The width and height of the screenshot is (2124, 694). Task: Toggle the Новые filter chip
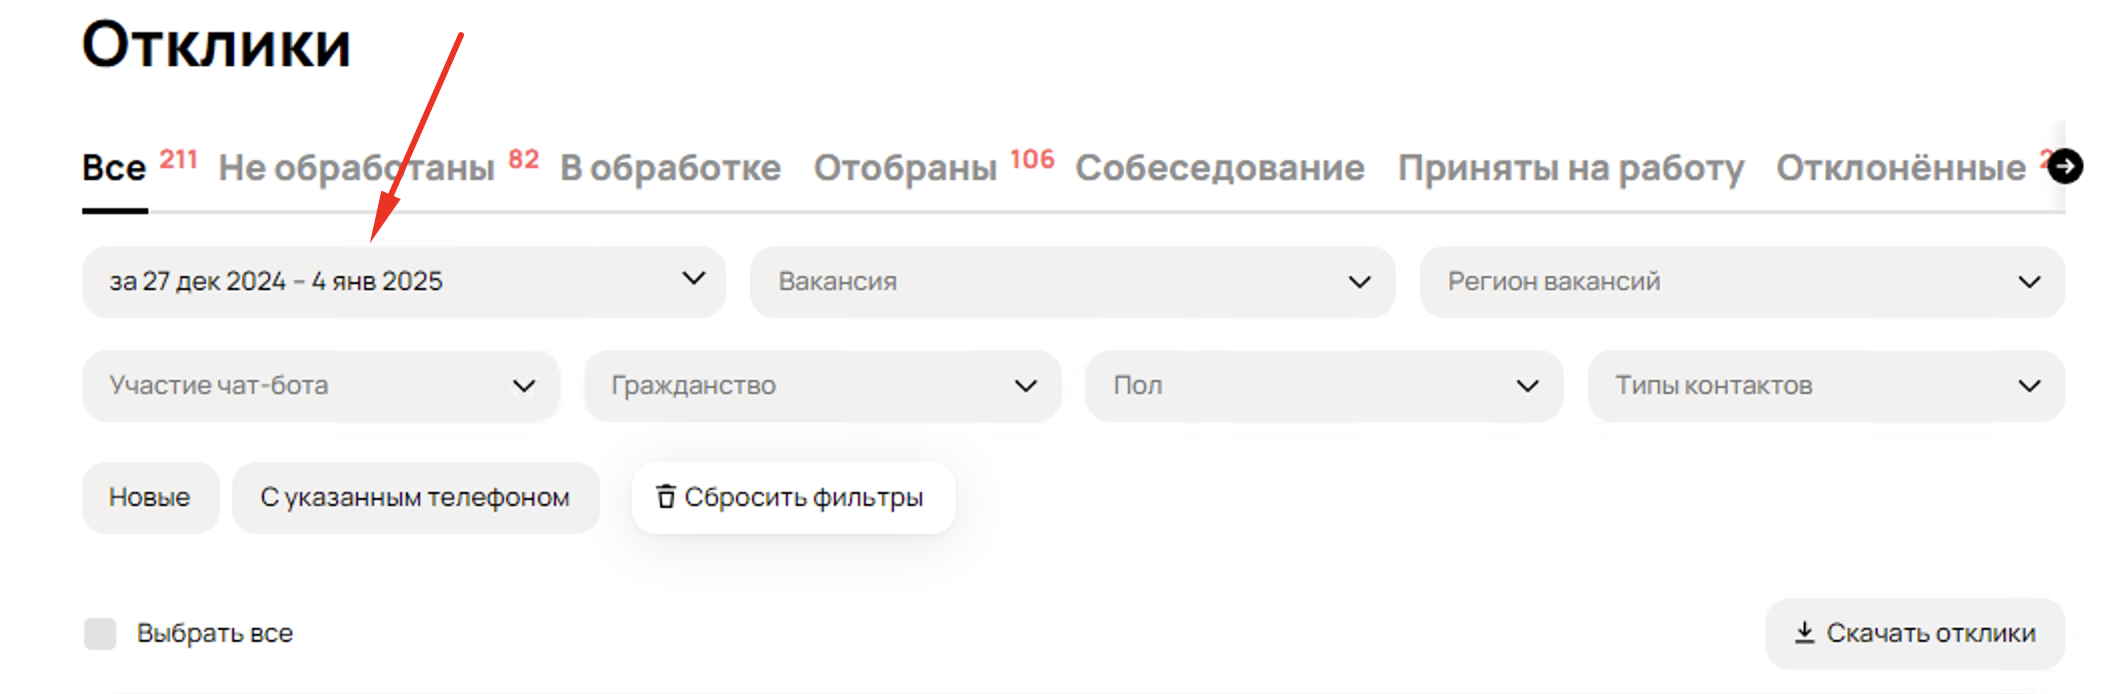(x=150, y=498)
